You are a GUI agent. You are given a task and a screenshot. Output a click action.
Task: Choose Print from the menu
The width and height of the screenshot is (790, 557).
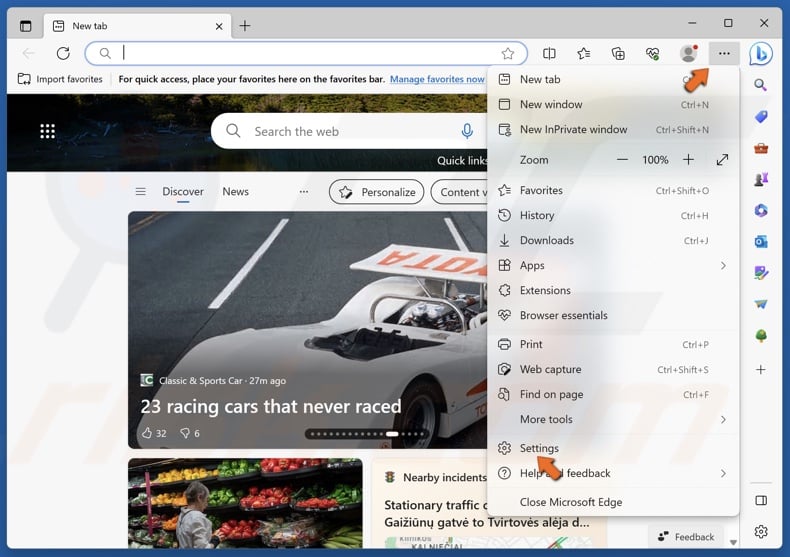613,344
